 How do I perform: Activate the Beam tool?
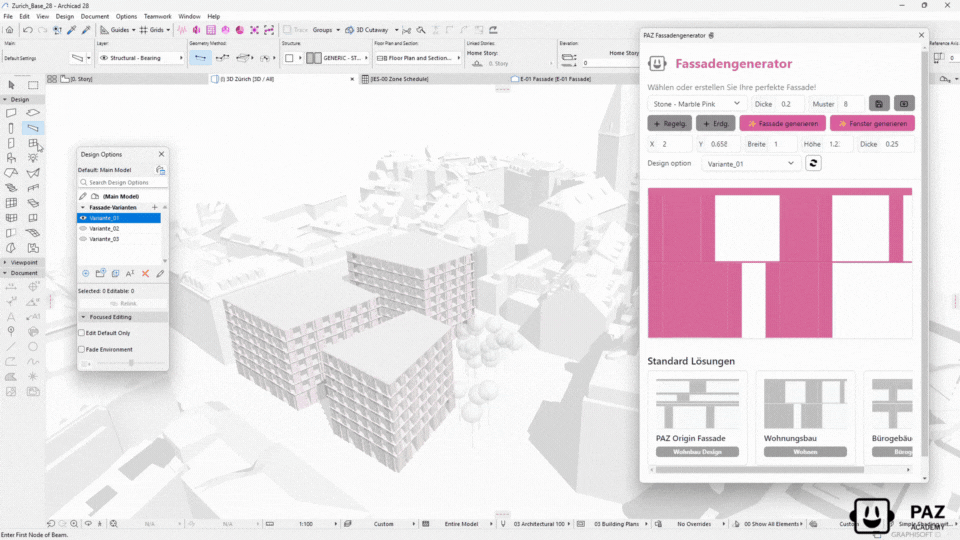(x=33, y=128)
